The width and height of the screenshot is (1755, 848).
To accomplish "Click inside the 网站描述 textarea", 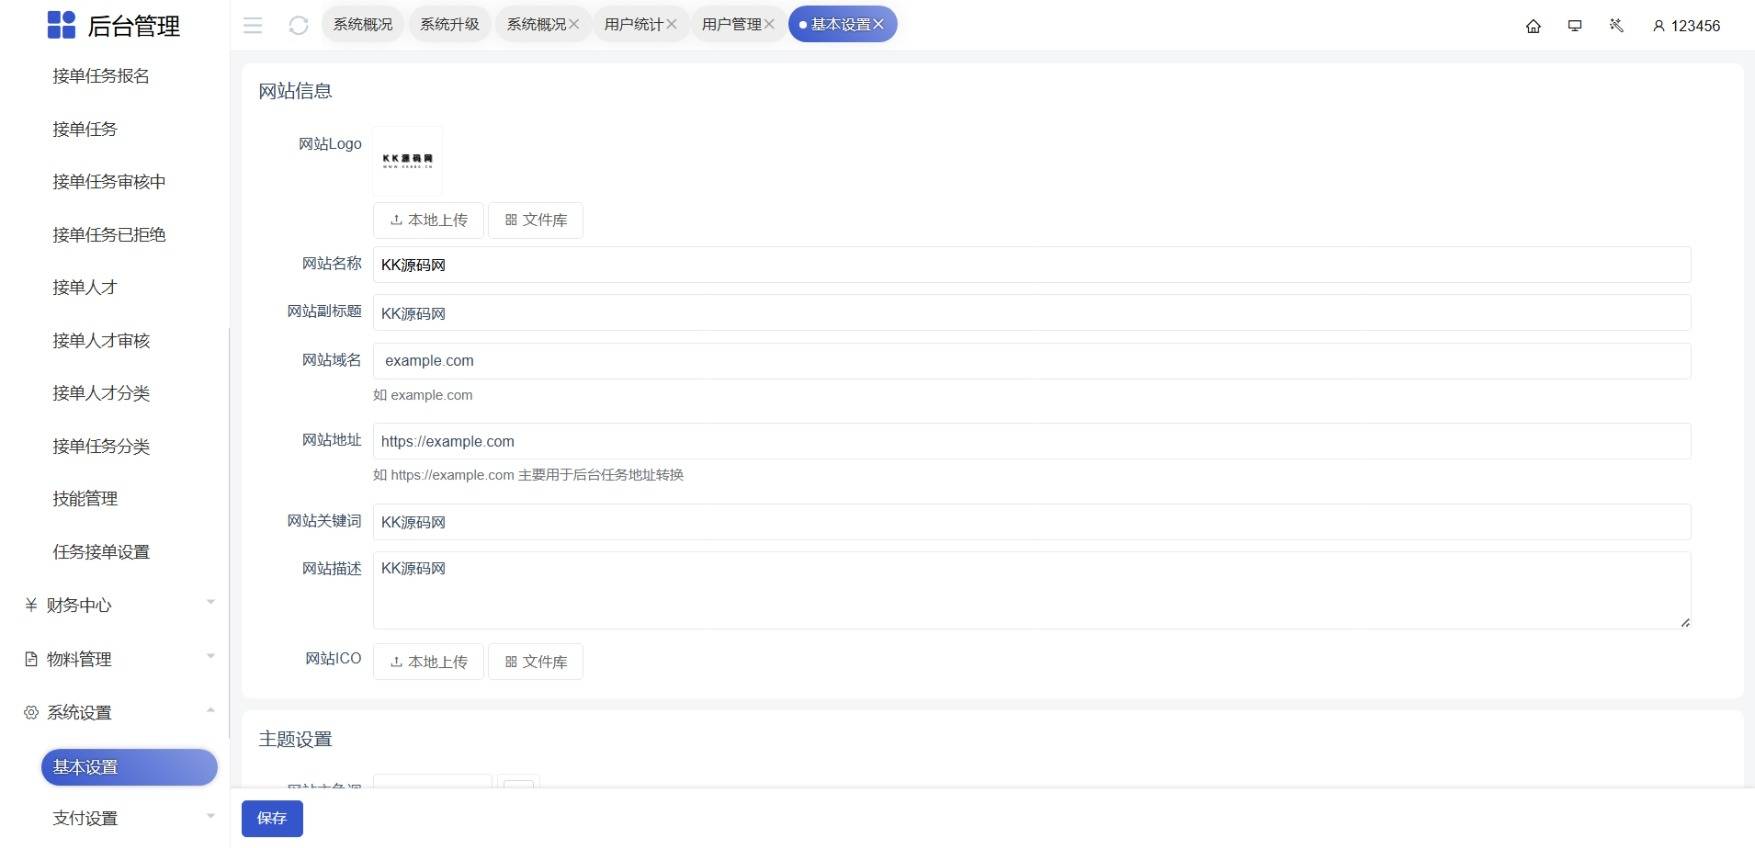I will [1032, 590].
